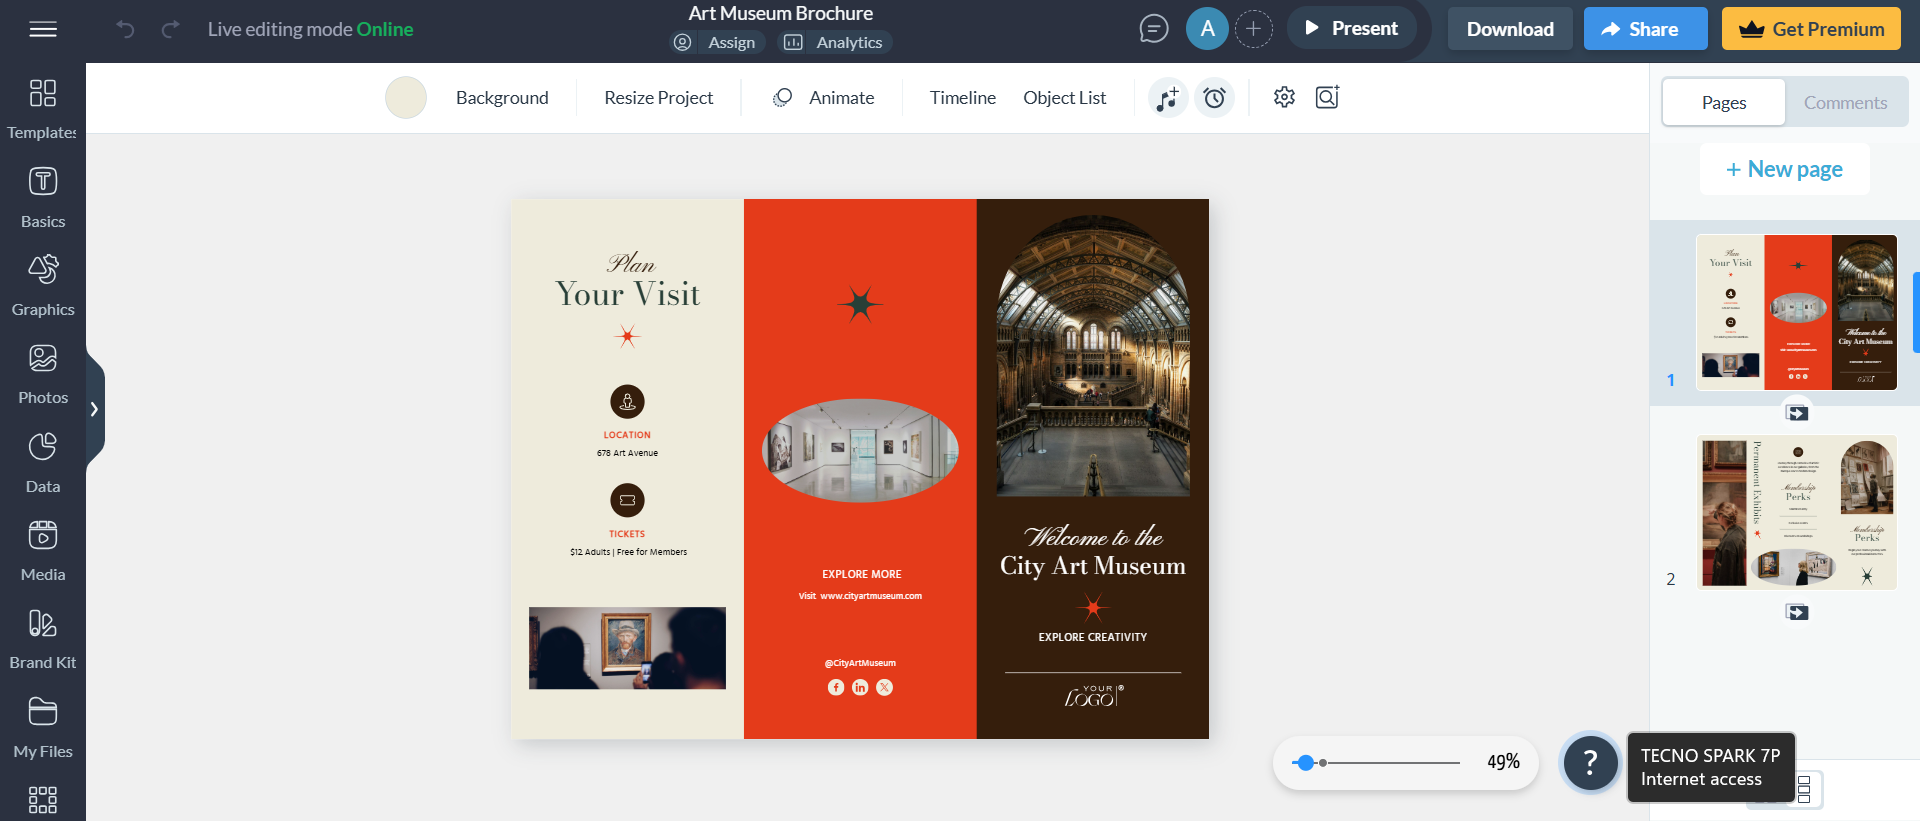Open the Object List

(x=1064, y=98)
